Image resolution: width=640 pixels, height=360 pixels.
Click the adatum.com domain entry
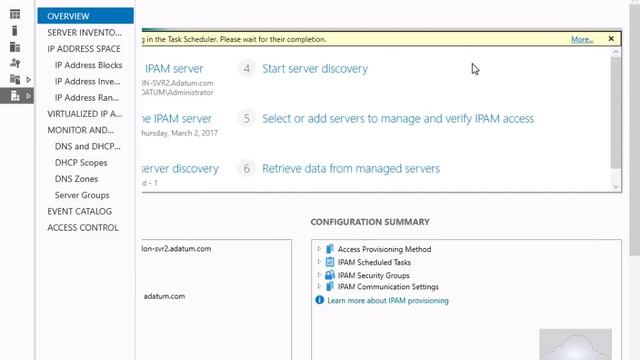point(164,296)
